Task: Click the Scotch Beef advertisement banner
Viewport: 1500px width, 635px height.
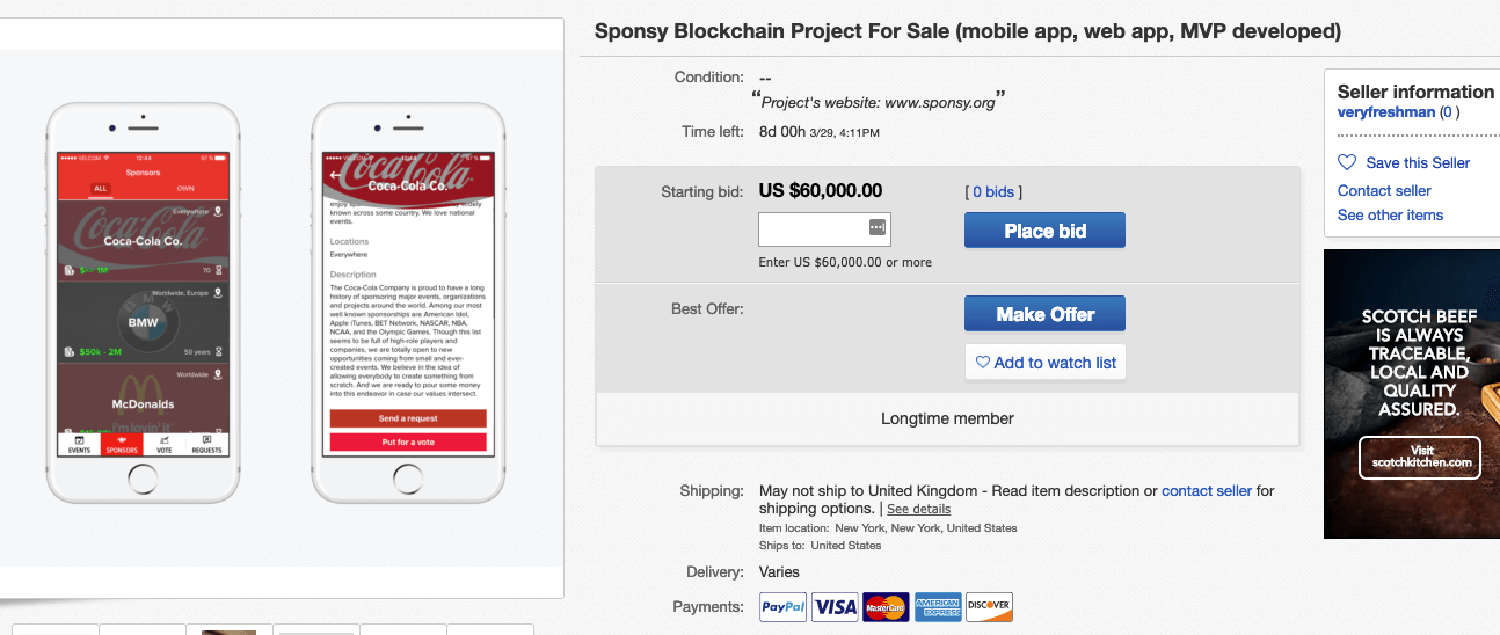Action: (x=1412, y=360)
